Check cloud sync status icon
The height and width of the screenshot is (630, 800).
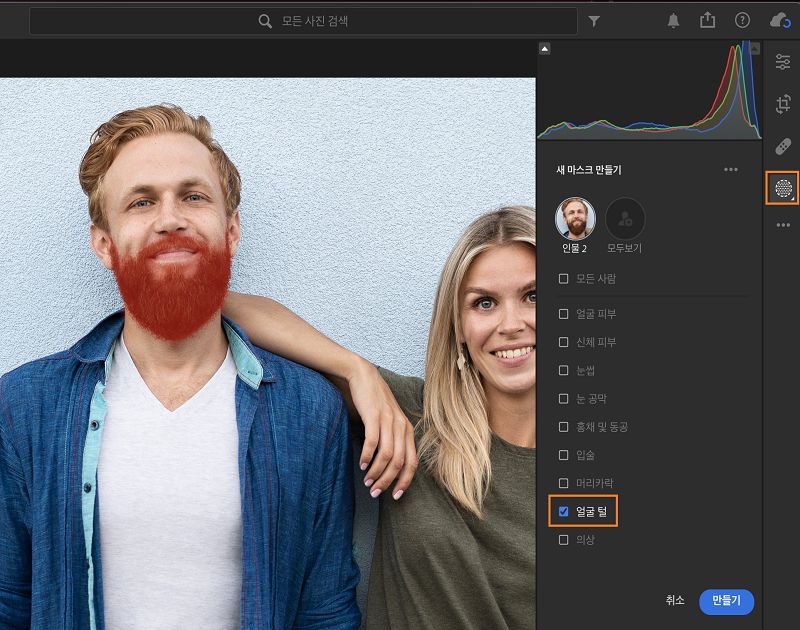(780, 21)
